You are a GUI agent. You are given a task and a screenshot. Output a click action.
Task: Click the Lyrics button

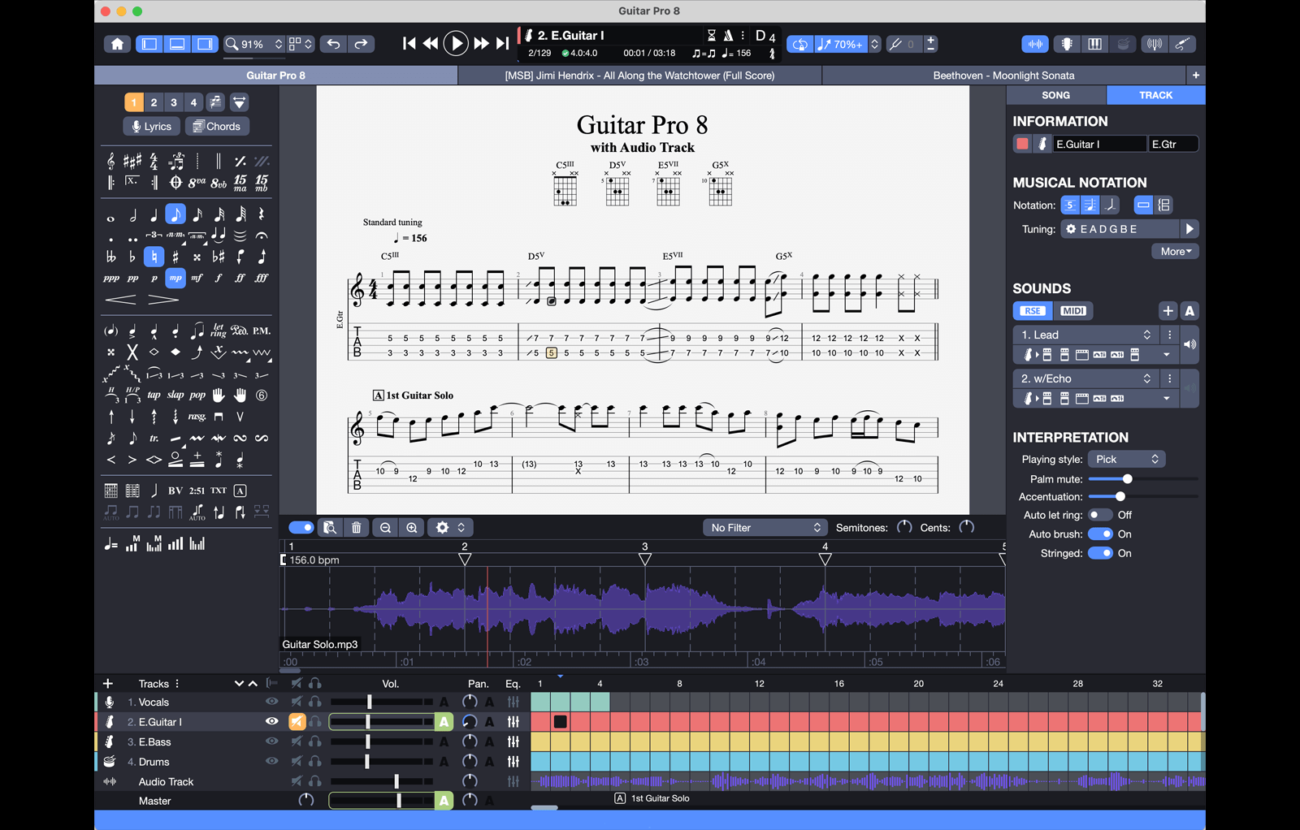[150, 126]
